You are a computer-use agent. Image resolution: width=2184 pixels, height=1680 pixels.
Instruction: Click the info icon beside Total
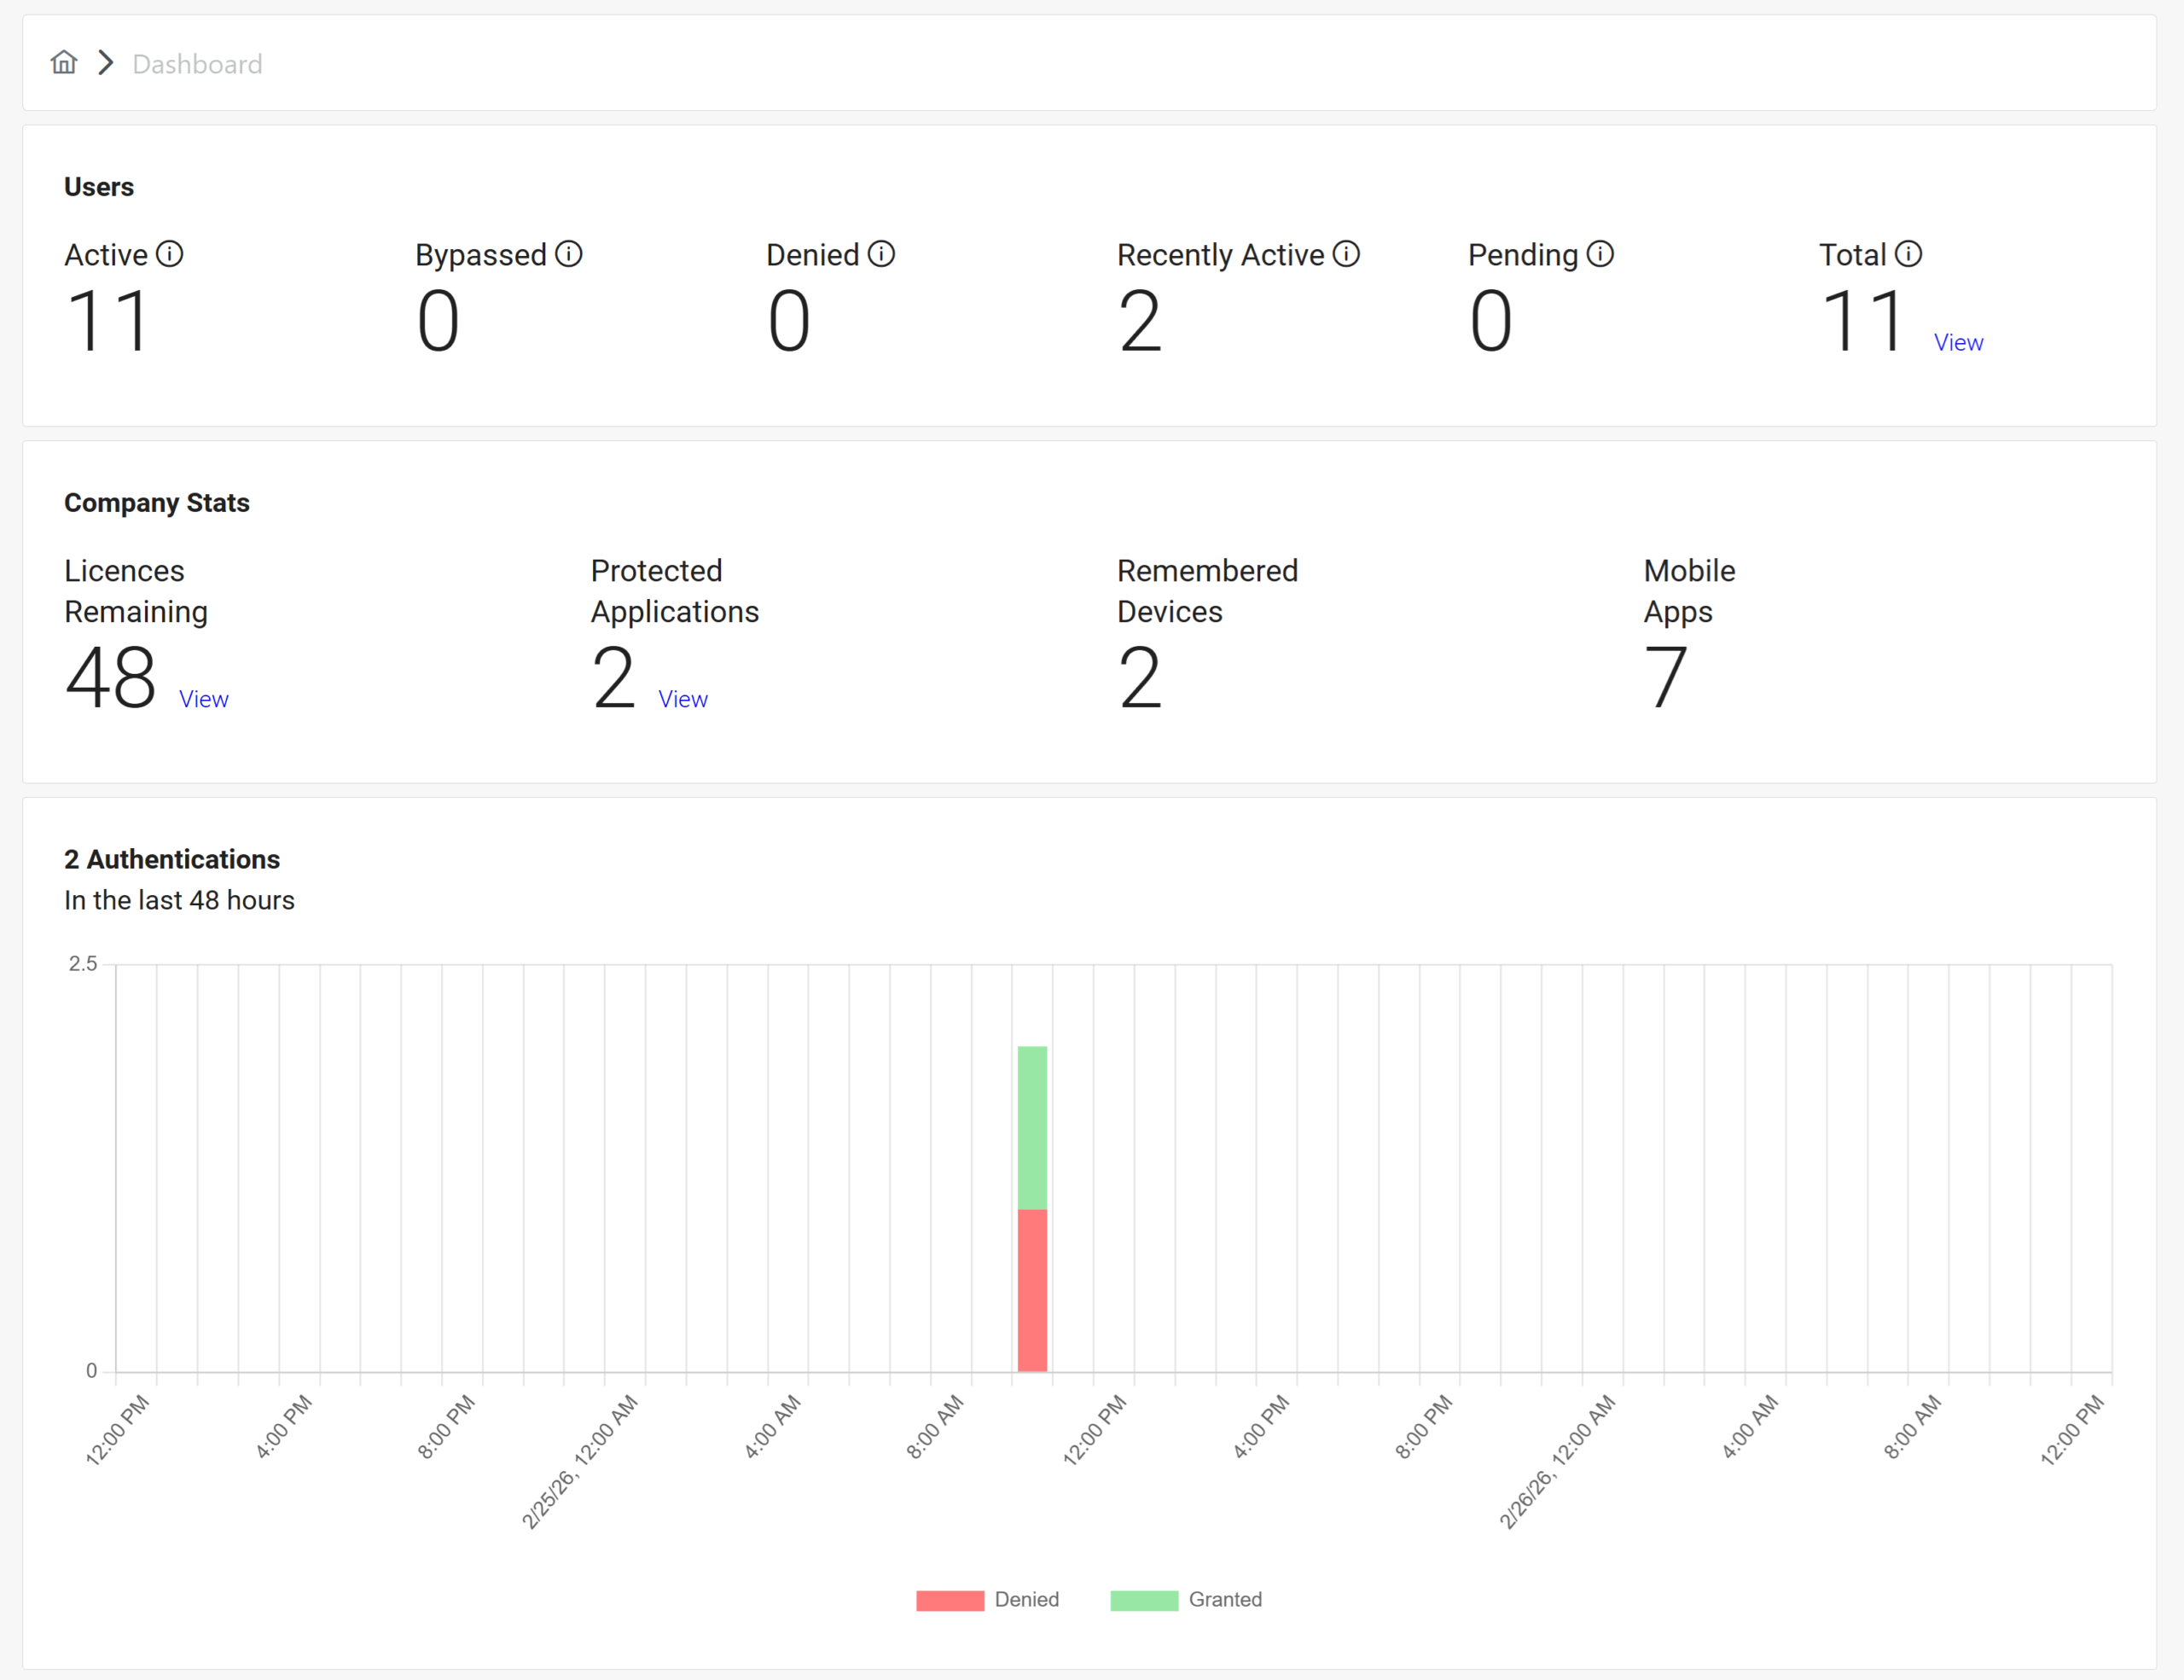1908,254
